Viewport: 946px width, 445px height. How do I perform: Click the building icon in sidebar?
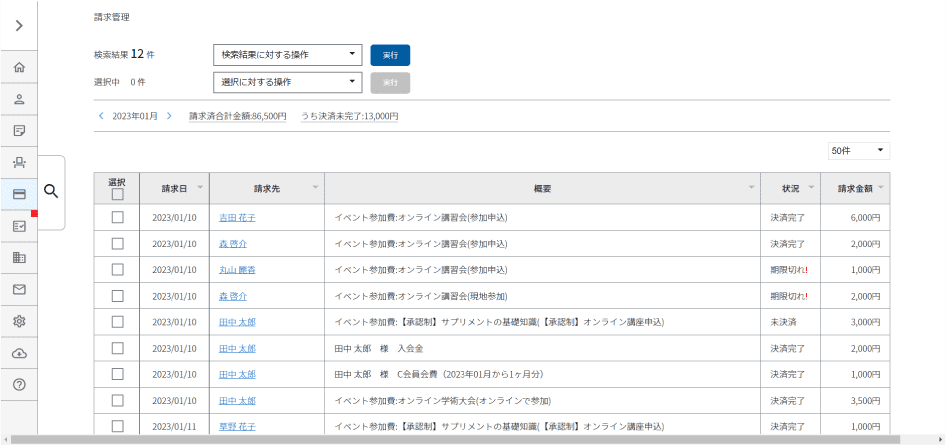pyautogui.click(x=19, y=258)
